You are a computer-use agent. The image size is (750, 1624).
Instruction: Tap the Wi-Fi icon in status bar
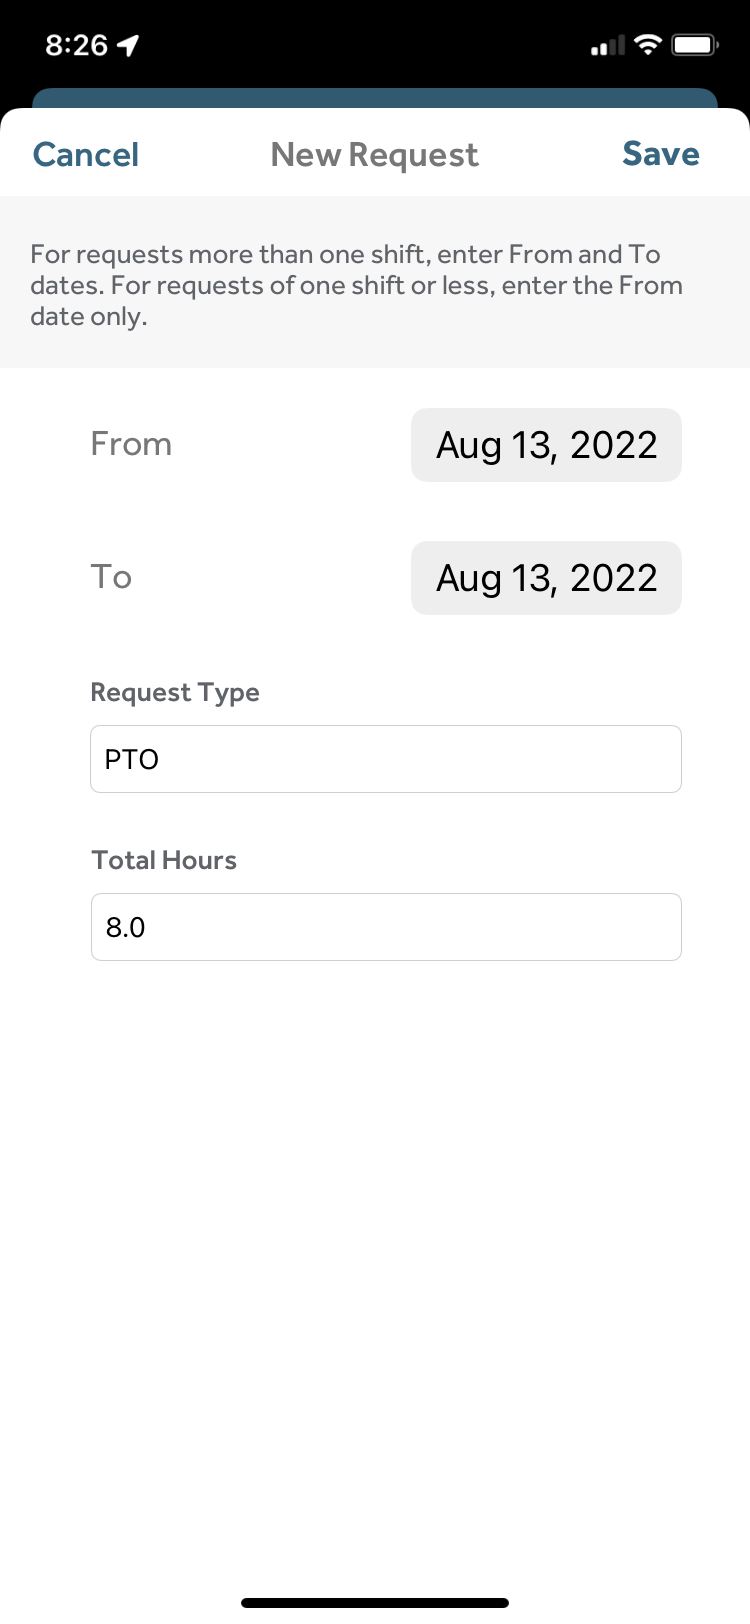pos(648,45)
